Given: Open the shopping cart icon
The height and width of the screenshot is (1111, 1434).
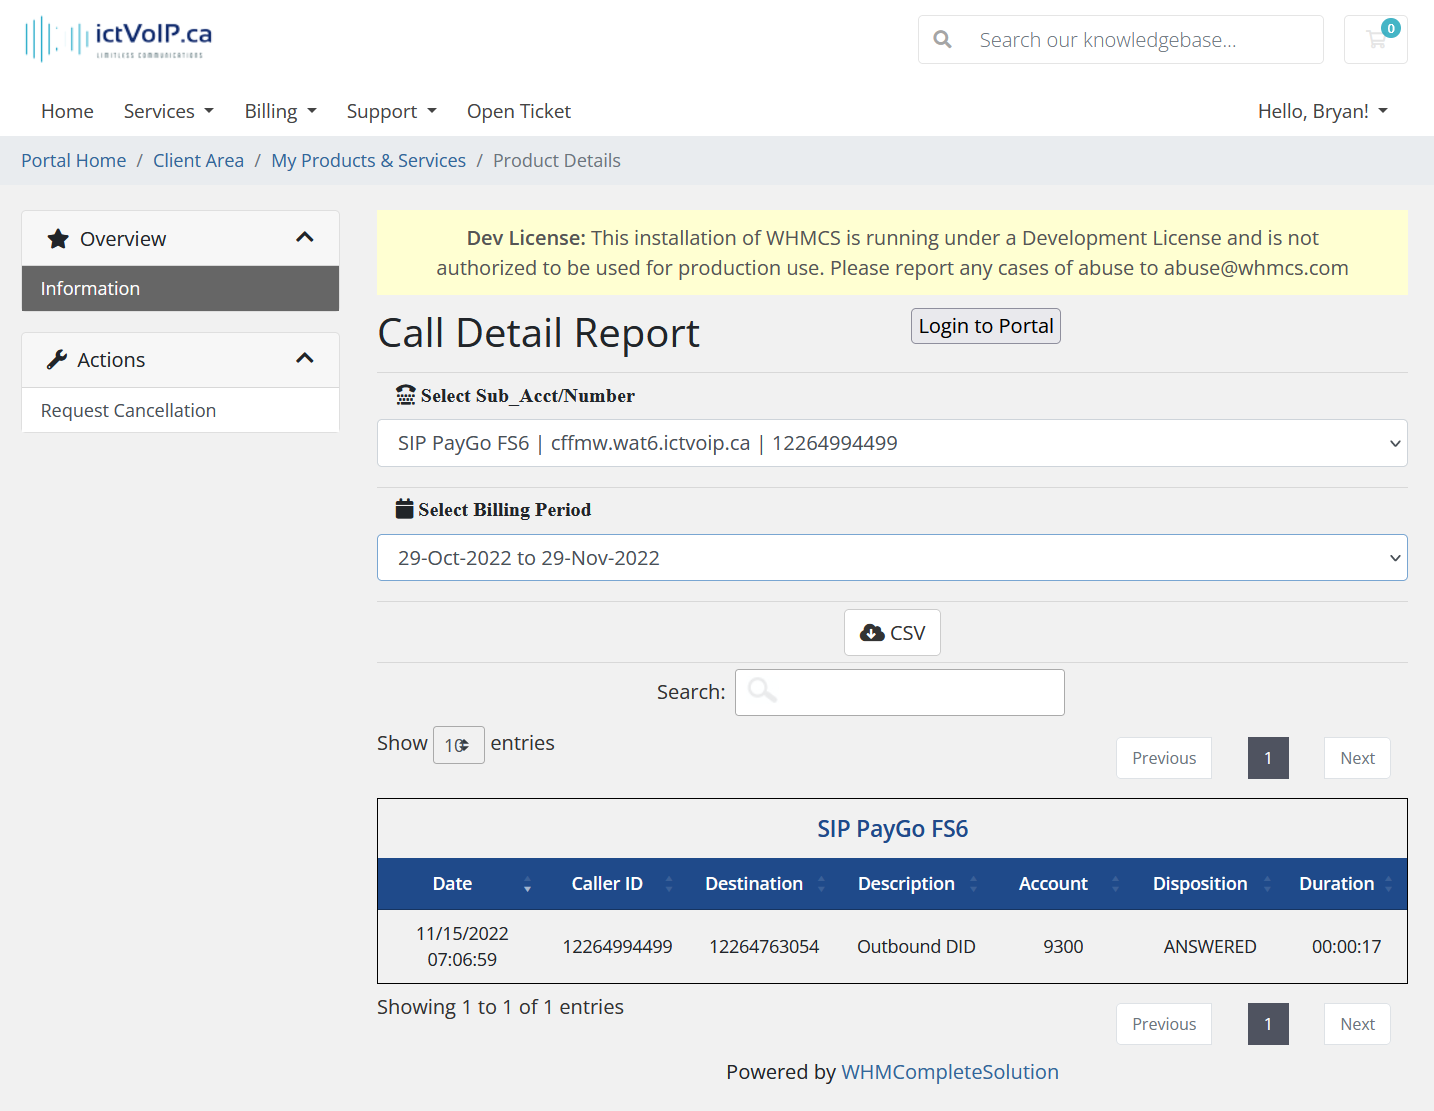Looking at the screenshot, I should click(x=1376, y=40).
